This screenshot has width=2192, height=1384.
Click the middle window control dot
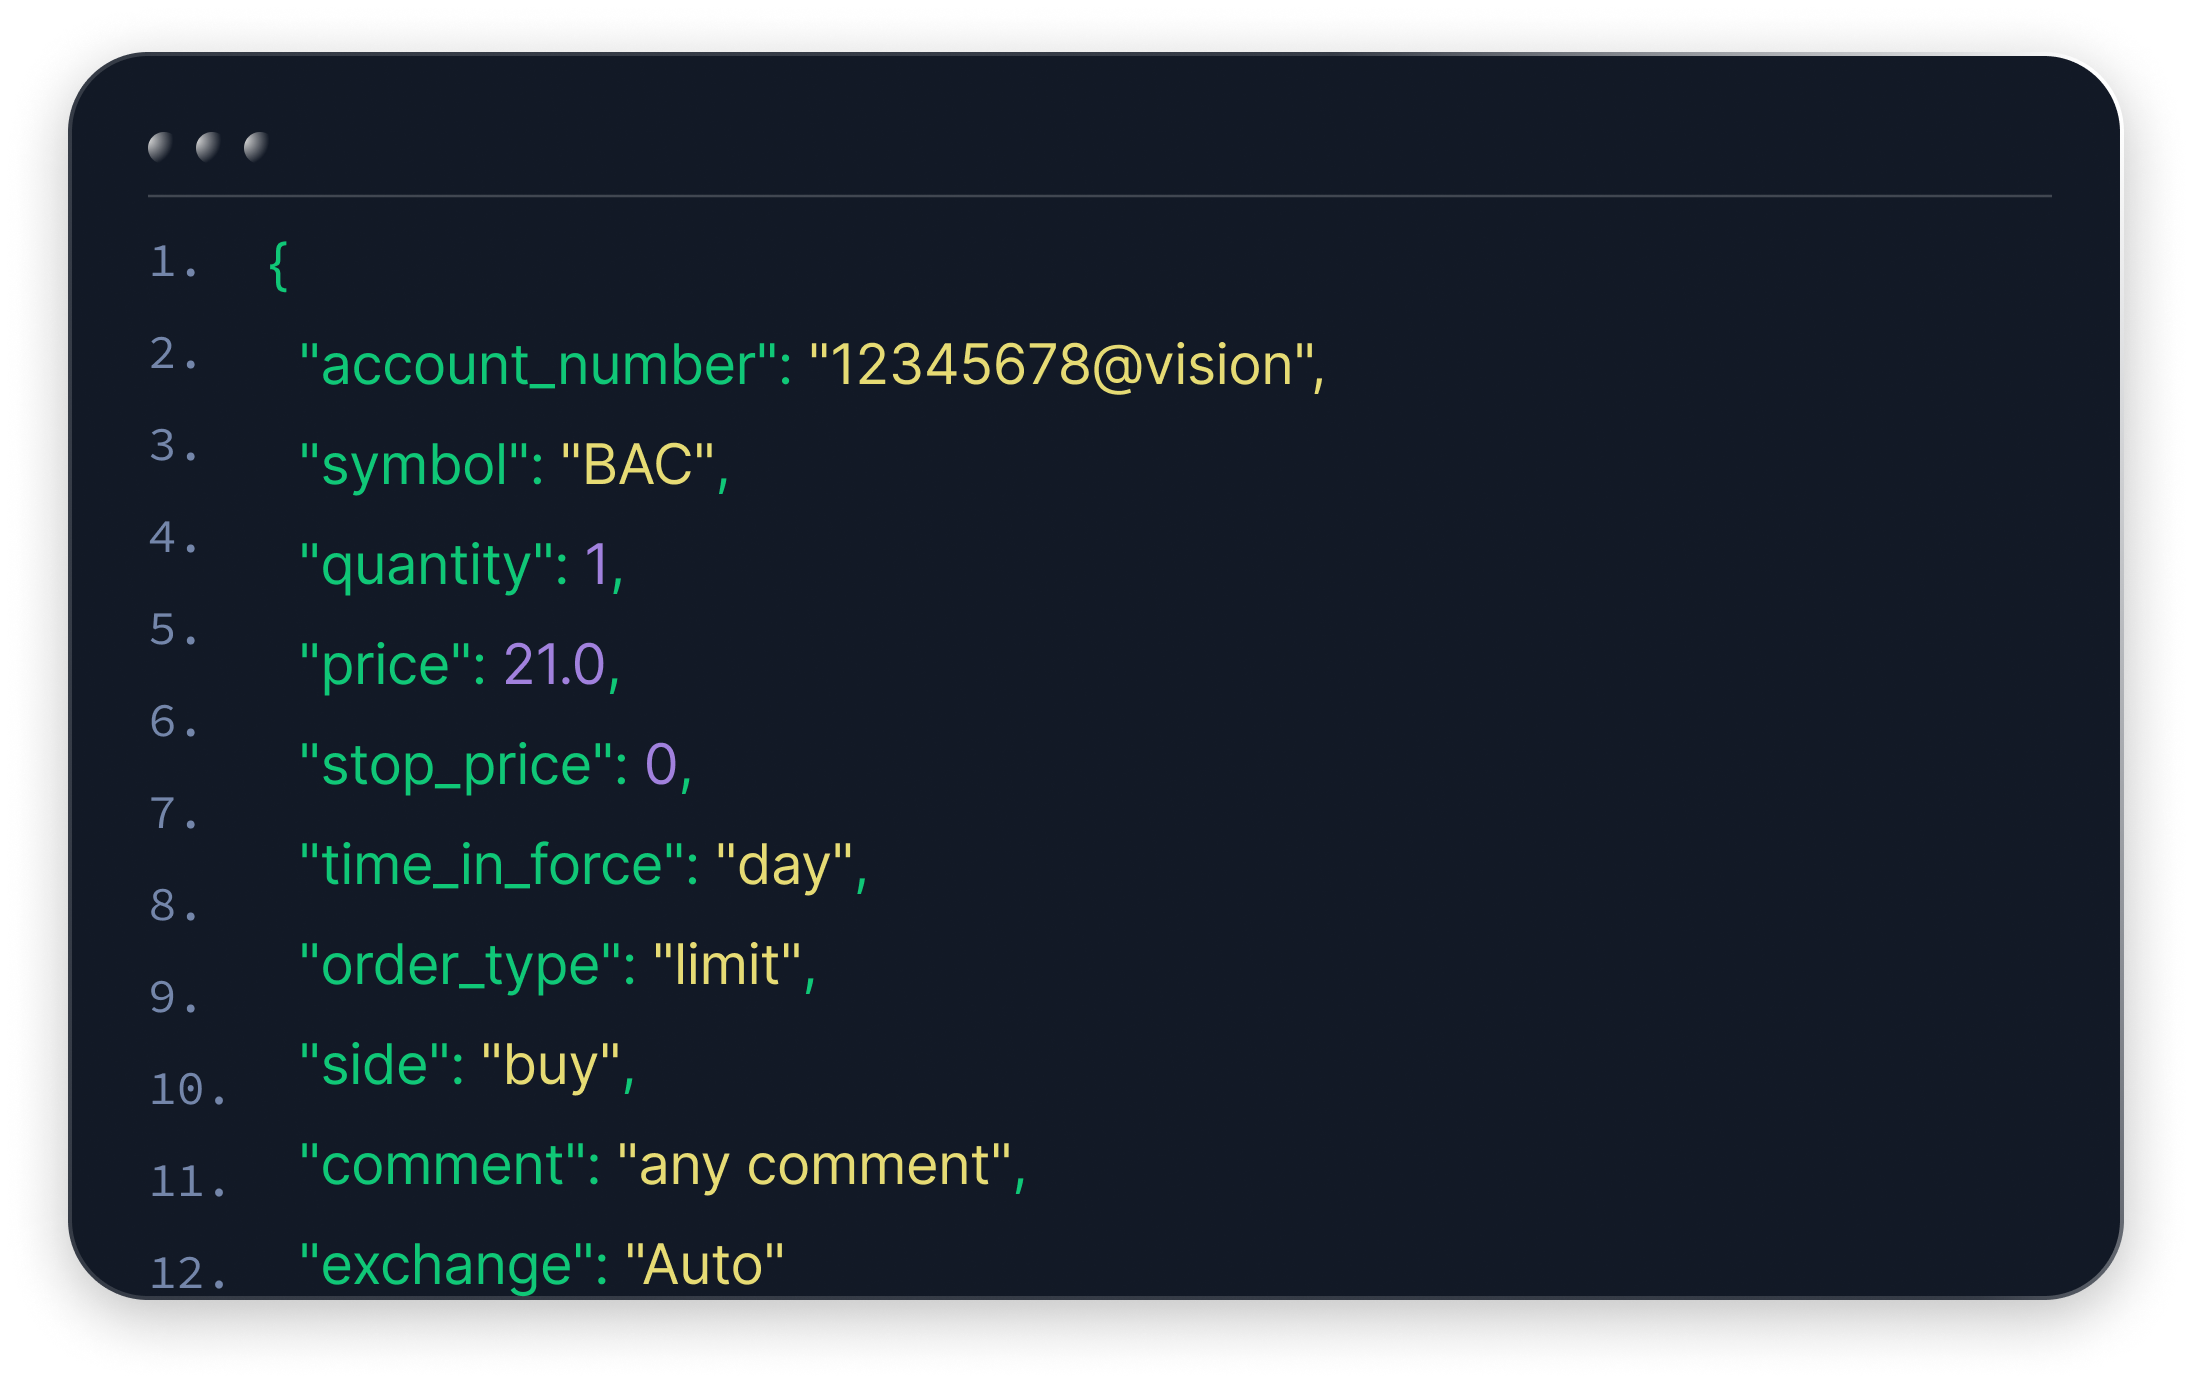coord(208,147)
